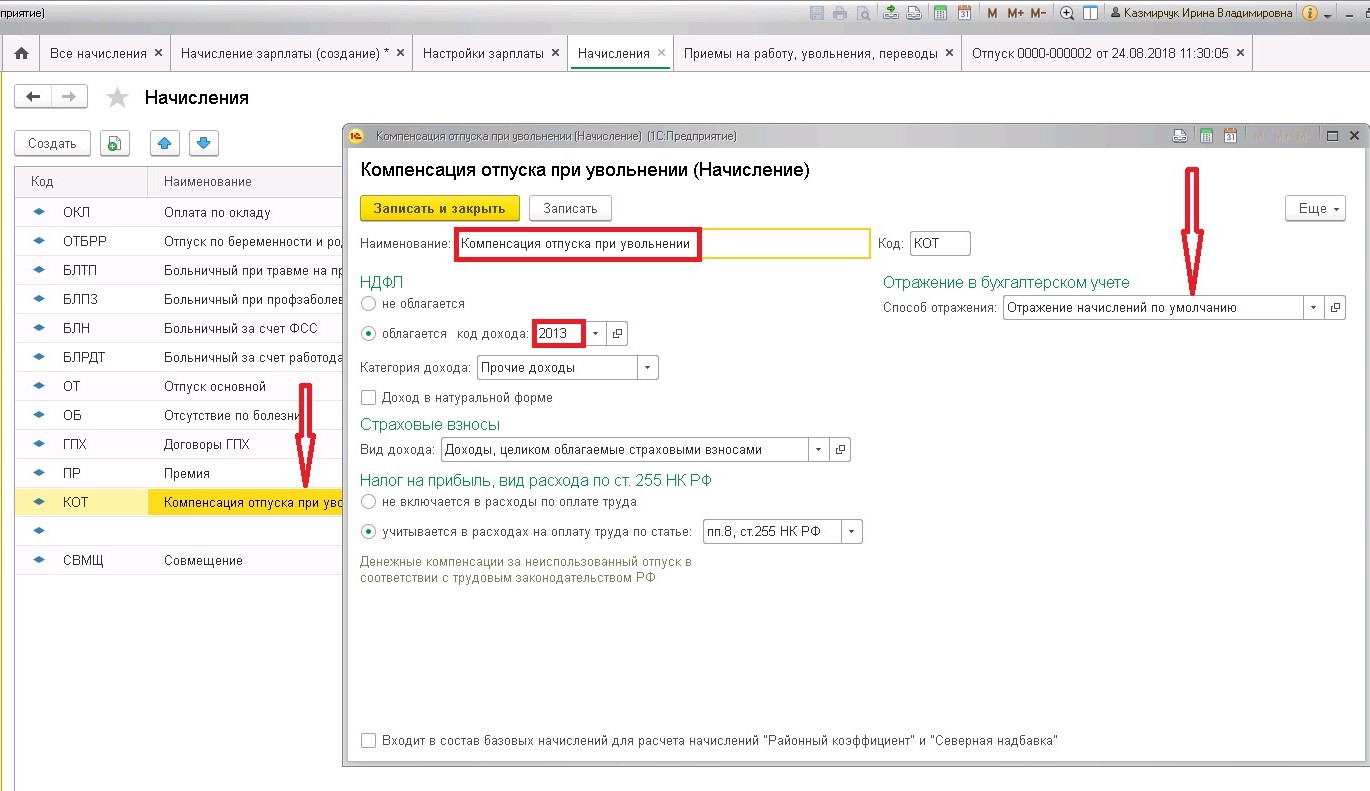This screenshot has width=1370, height=791.
Task: Select the Отпуск основной row
Action: 179,386
